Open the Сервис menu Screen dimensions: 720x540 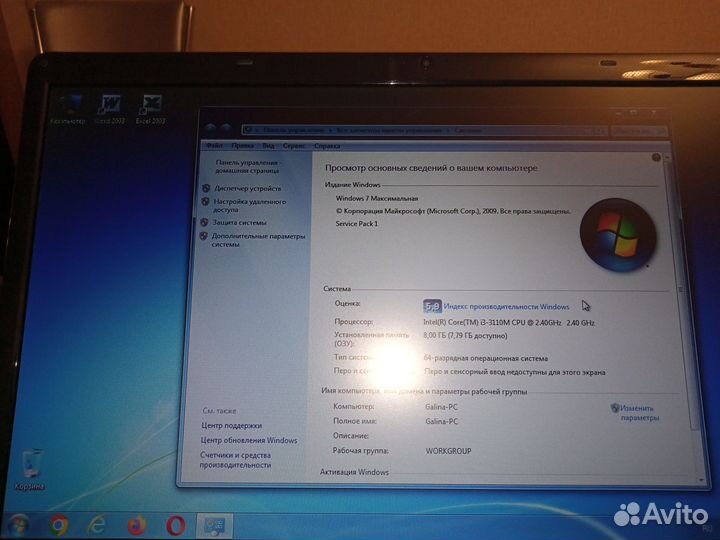[294, 146]
